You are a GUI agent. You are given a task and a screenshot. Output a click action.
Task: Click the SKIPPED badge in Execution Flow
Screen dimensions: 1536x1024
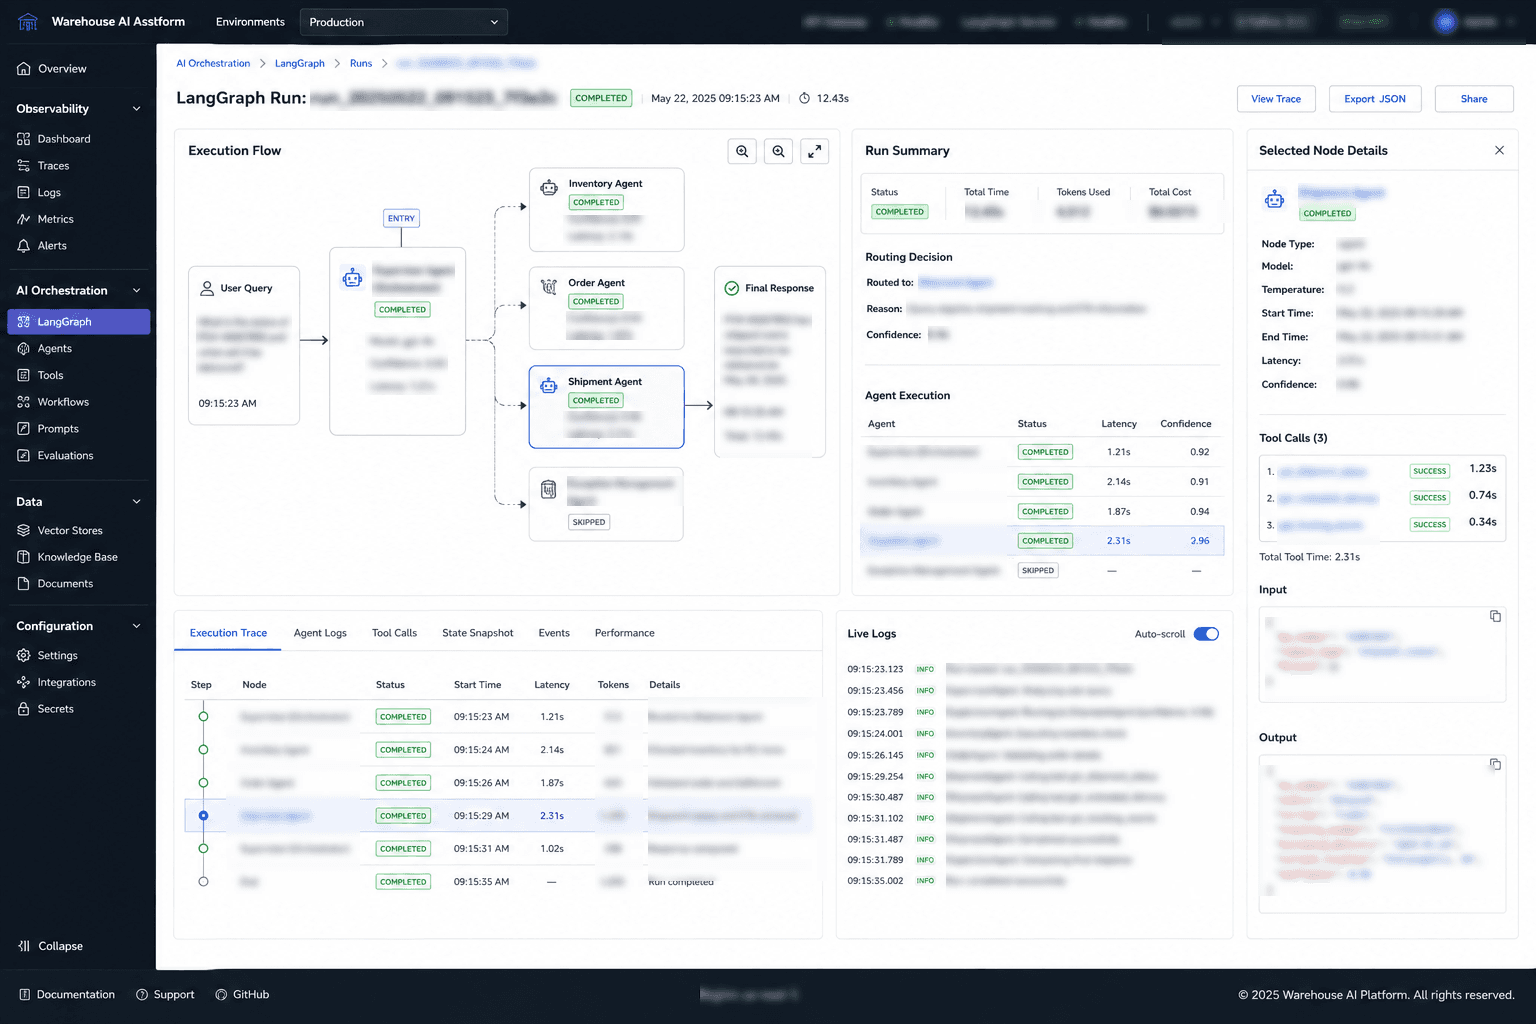coord(589,522)
